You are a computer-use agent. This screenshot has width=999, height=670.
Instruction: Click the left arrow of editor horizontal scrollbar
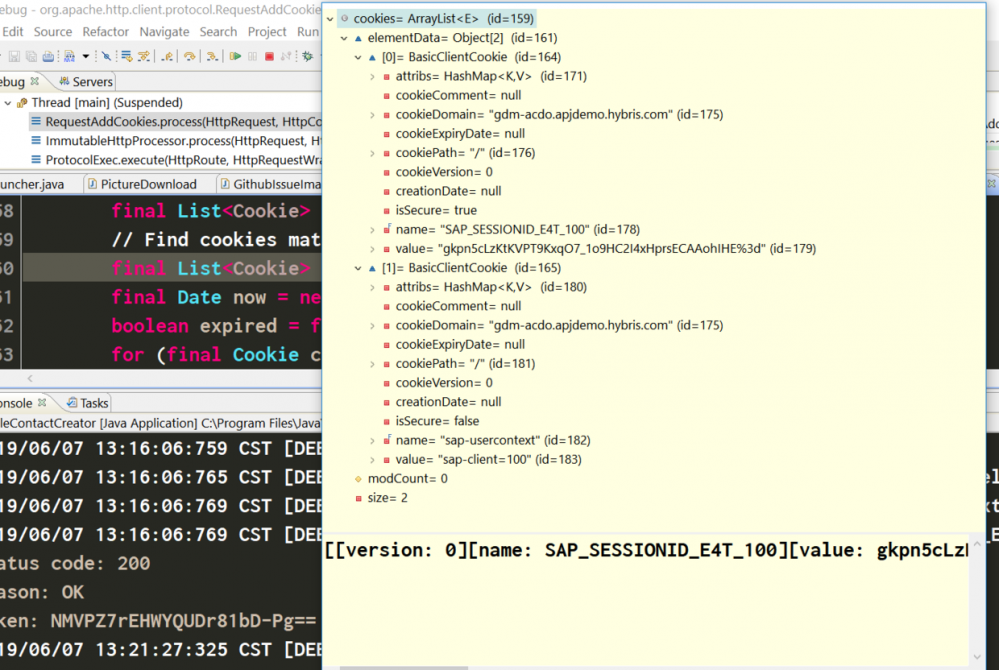[30, 378]
